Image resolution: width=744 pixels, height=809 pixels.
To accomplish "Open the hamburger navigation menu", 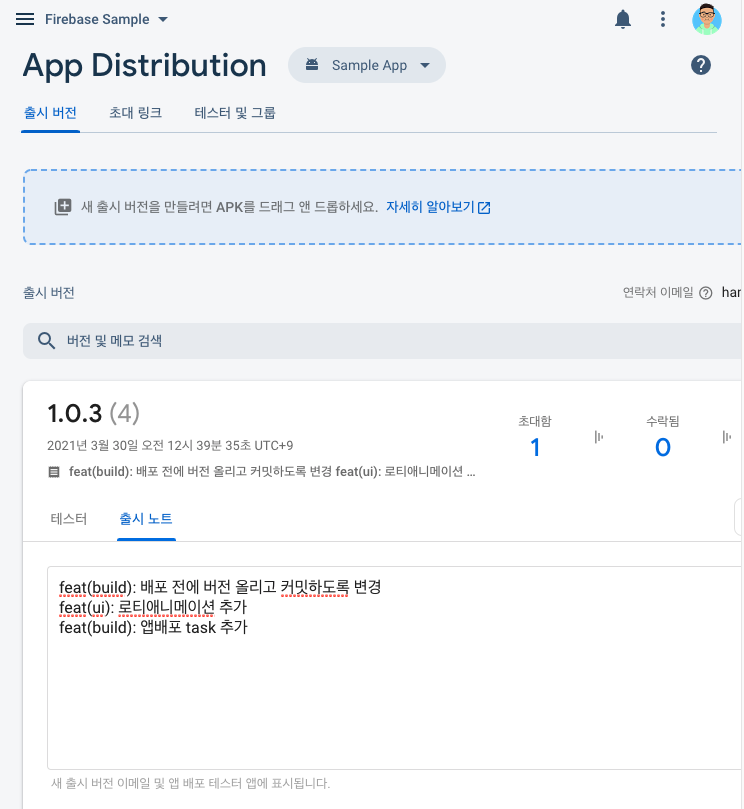I will (25, 20).
